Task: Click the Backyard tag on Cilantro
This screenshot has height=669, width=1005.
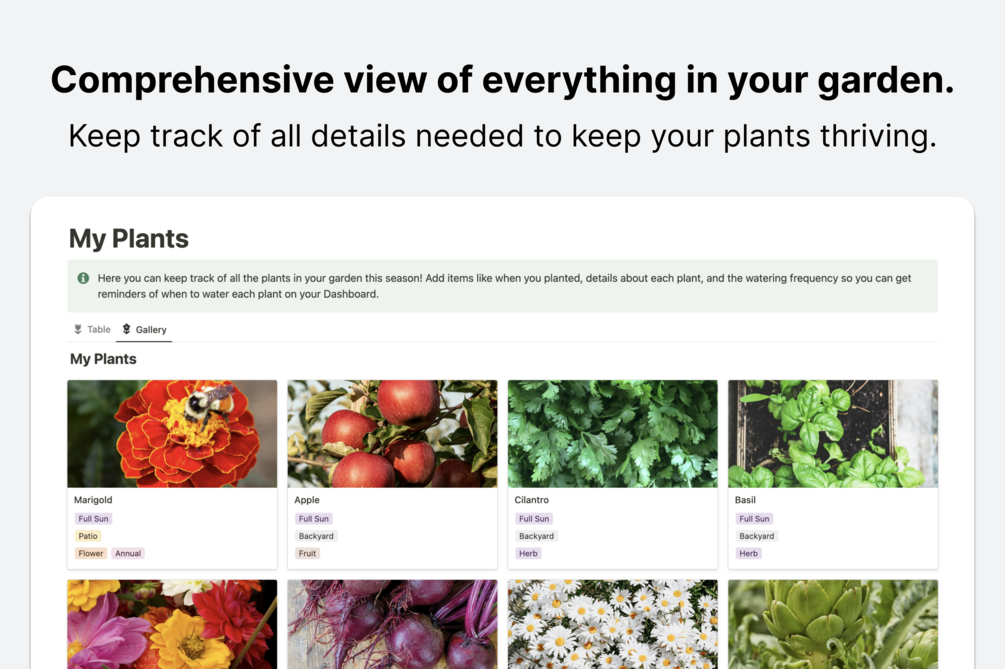Action: (x=536, y=536)
